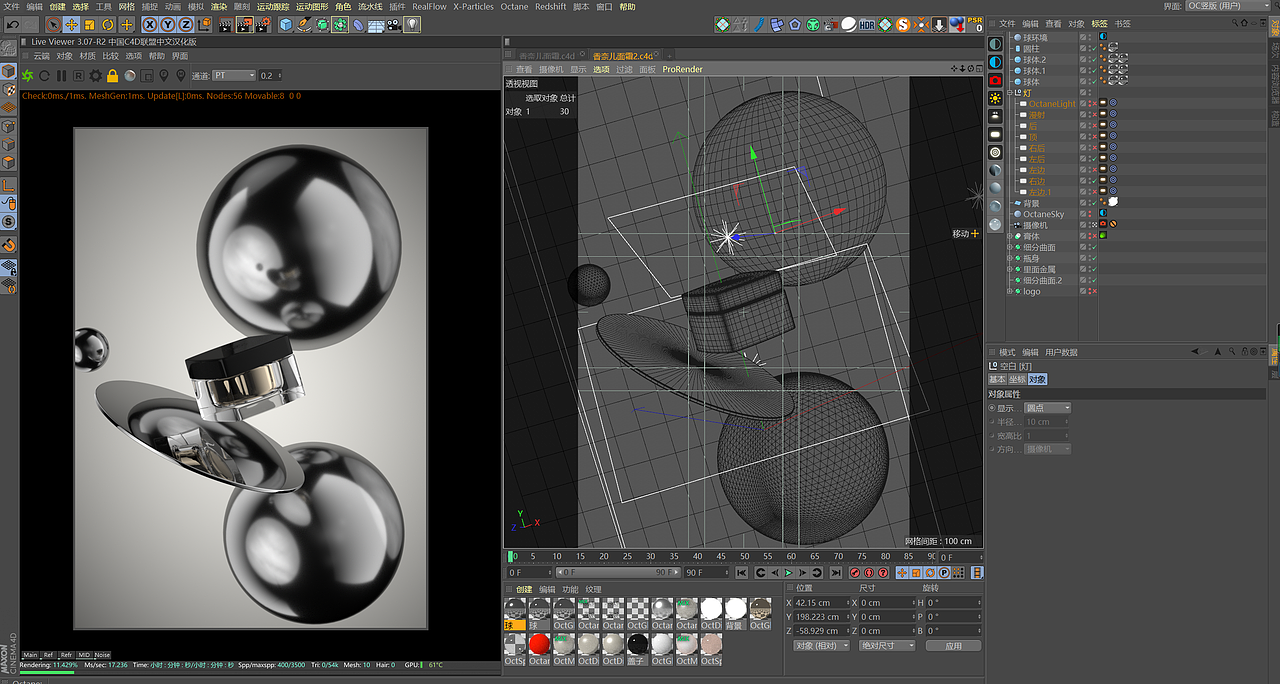The height and width of the screenshot is (684, 1280).
Task: Toggle enable mark on OctaneLight row
Action: (1095, 103)
